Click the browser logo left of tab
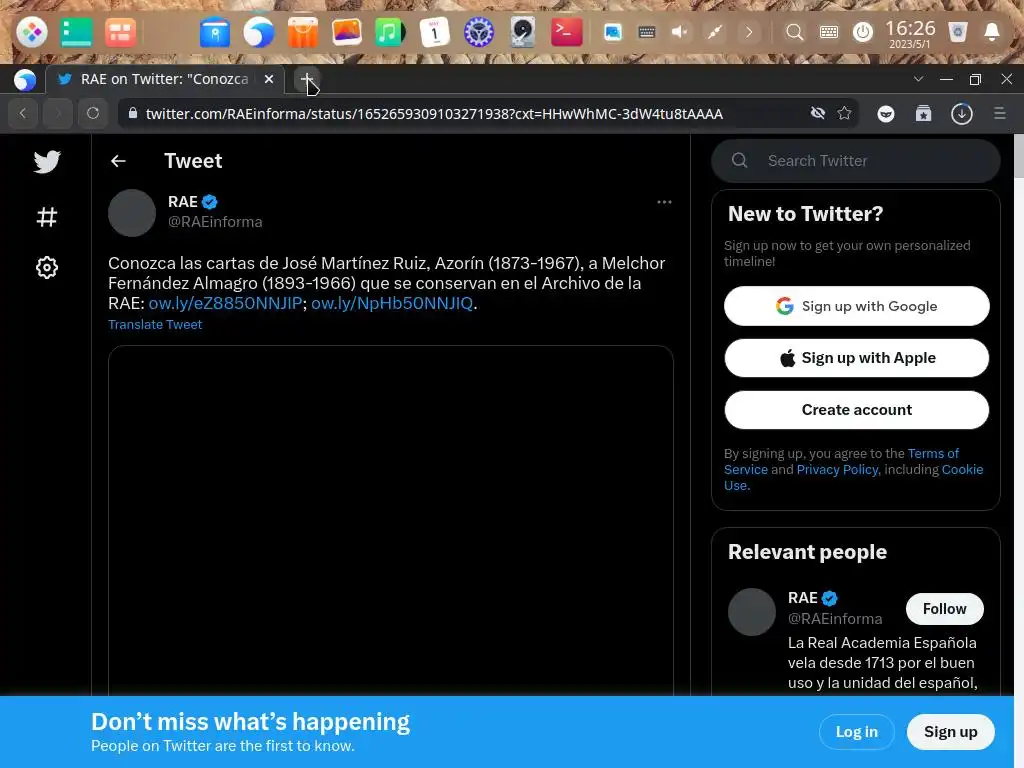1024x768 pixels. (x=25, y=80)
